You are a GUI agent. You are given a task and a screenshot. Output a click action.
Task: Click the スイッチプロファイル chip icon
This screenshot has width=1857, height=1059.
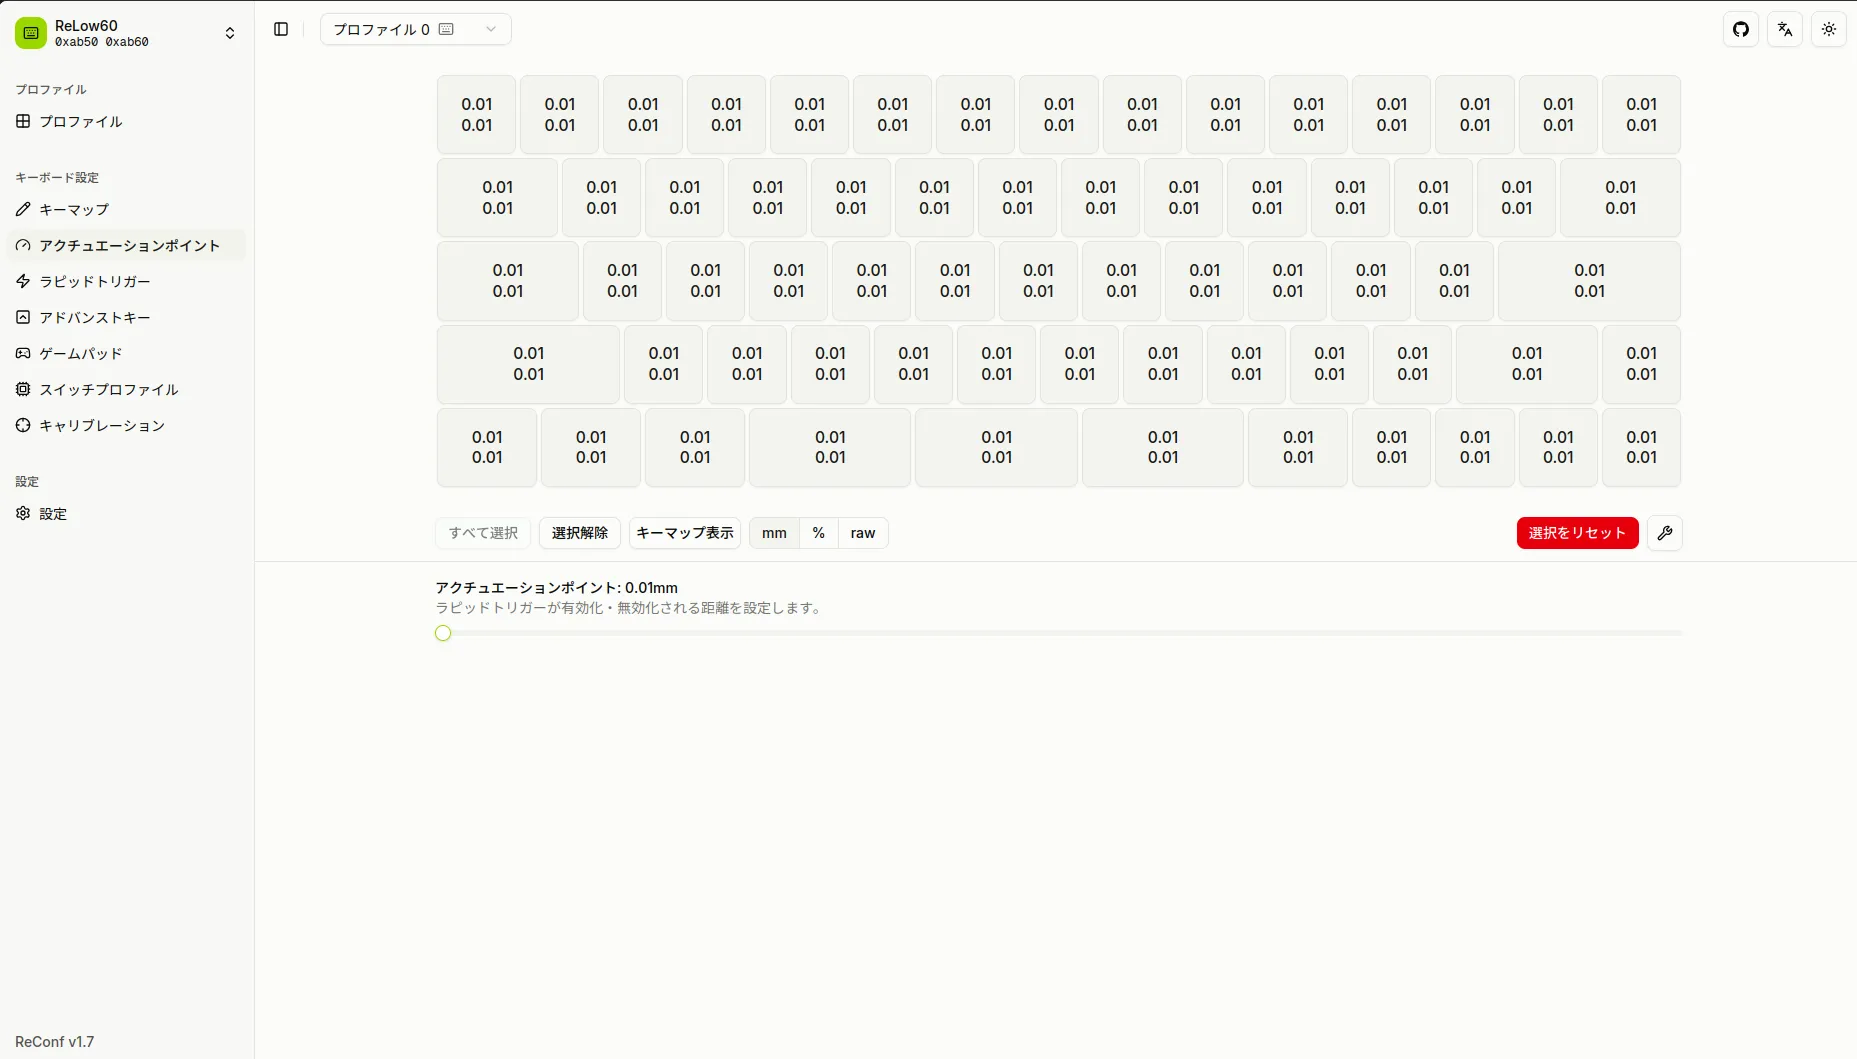(x=23, y=389)
